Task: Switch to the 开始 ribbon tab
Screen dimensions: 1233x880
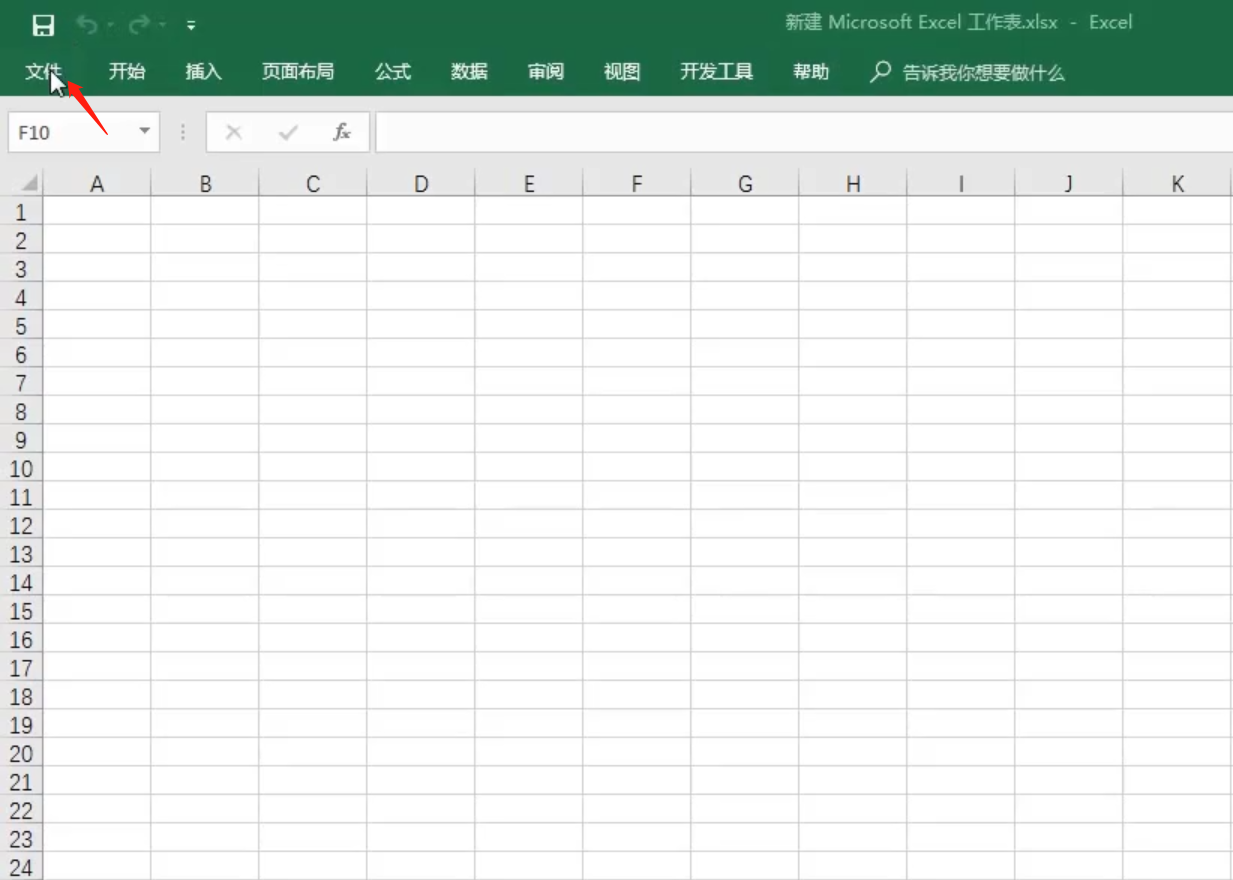Action: (x=127, y=72)
